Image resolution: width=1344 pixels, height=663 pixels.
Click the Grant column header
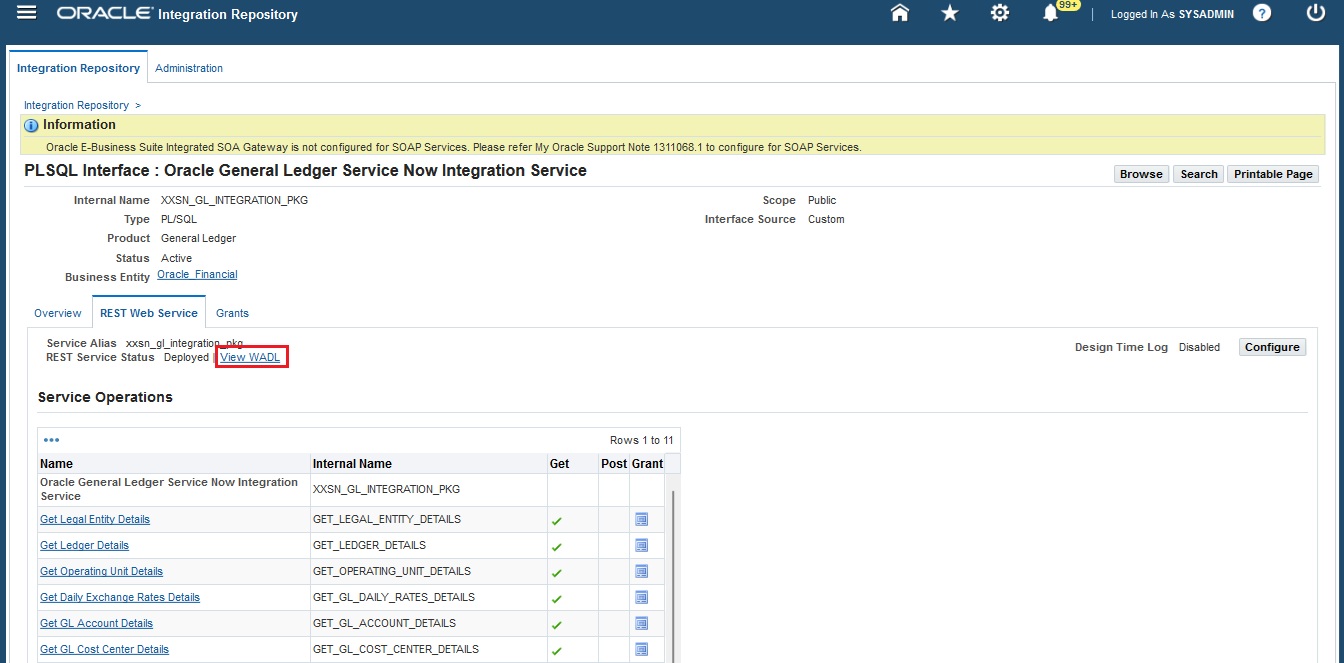point(647,464)
